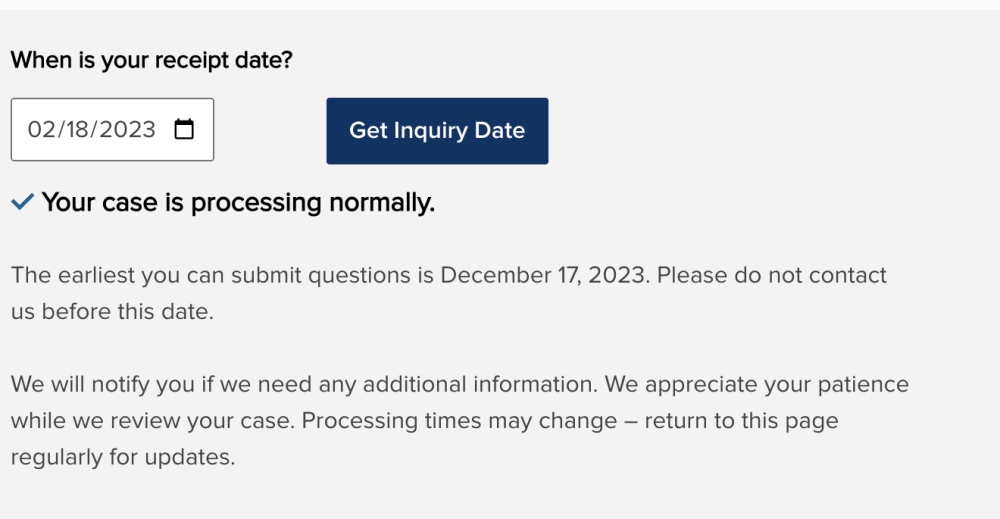Click 'We will notify you' sentence start
The width and height of the screenshot is (1000, 519).
point(104,384)
